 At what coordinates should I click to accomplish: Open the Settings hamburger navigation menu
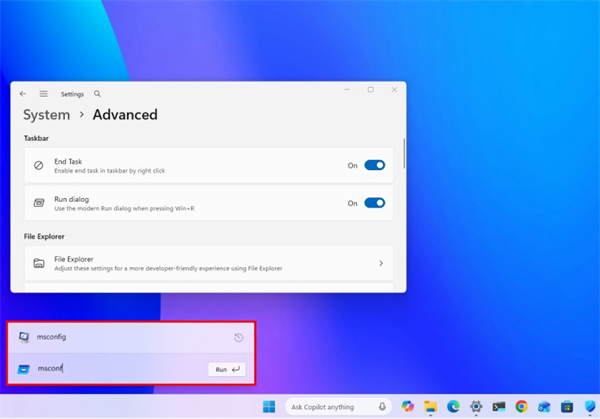(x=44, y=94)
